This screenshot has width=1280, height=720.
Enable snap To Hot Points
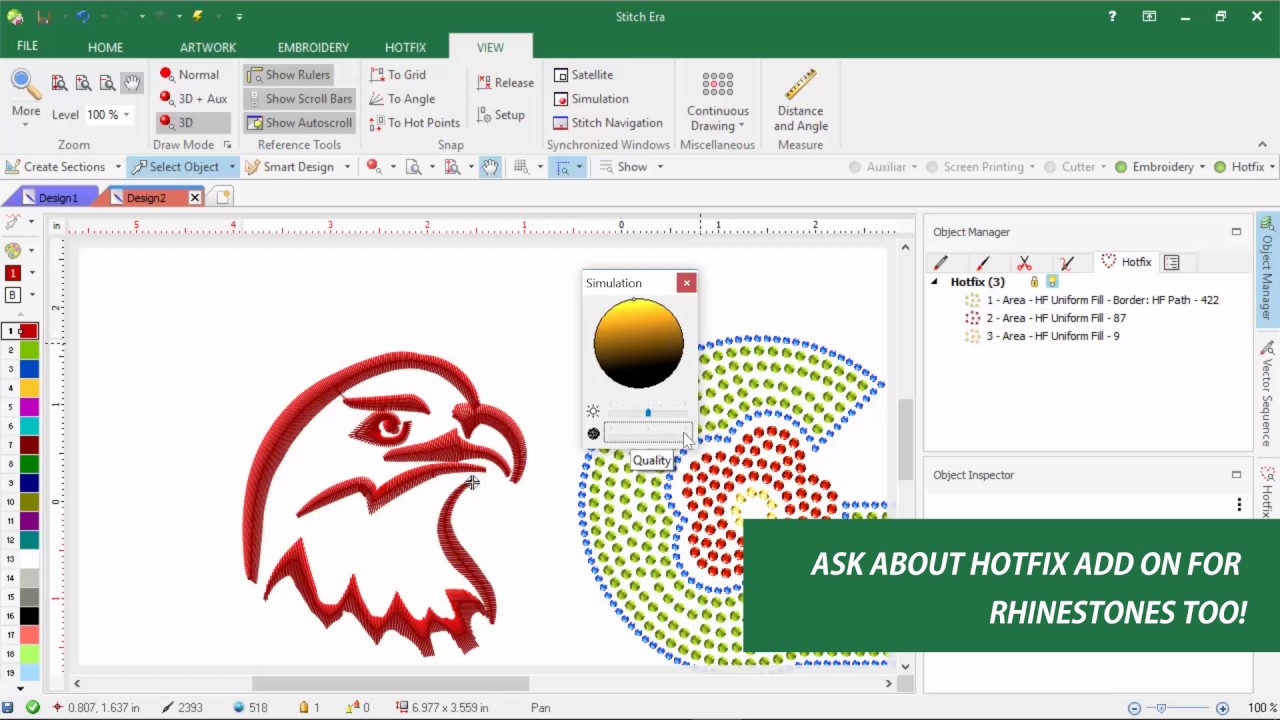coord(414,123)
